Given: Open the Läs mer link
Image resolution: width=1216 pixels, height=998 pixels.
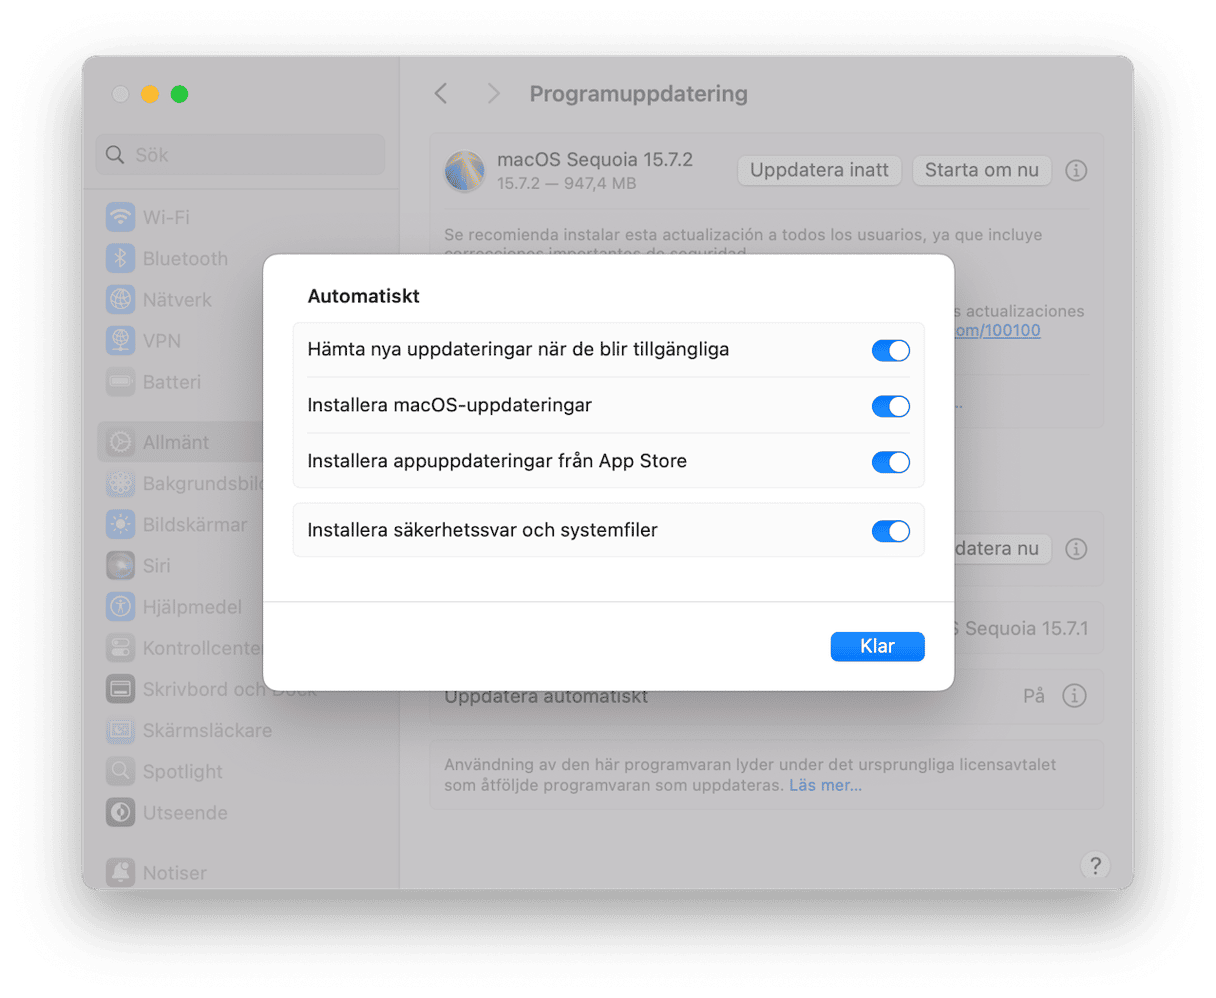Looking at the screenshot, I should pos(825,786).
